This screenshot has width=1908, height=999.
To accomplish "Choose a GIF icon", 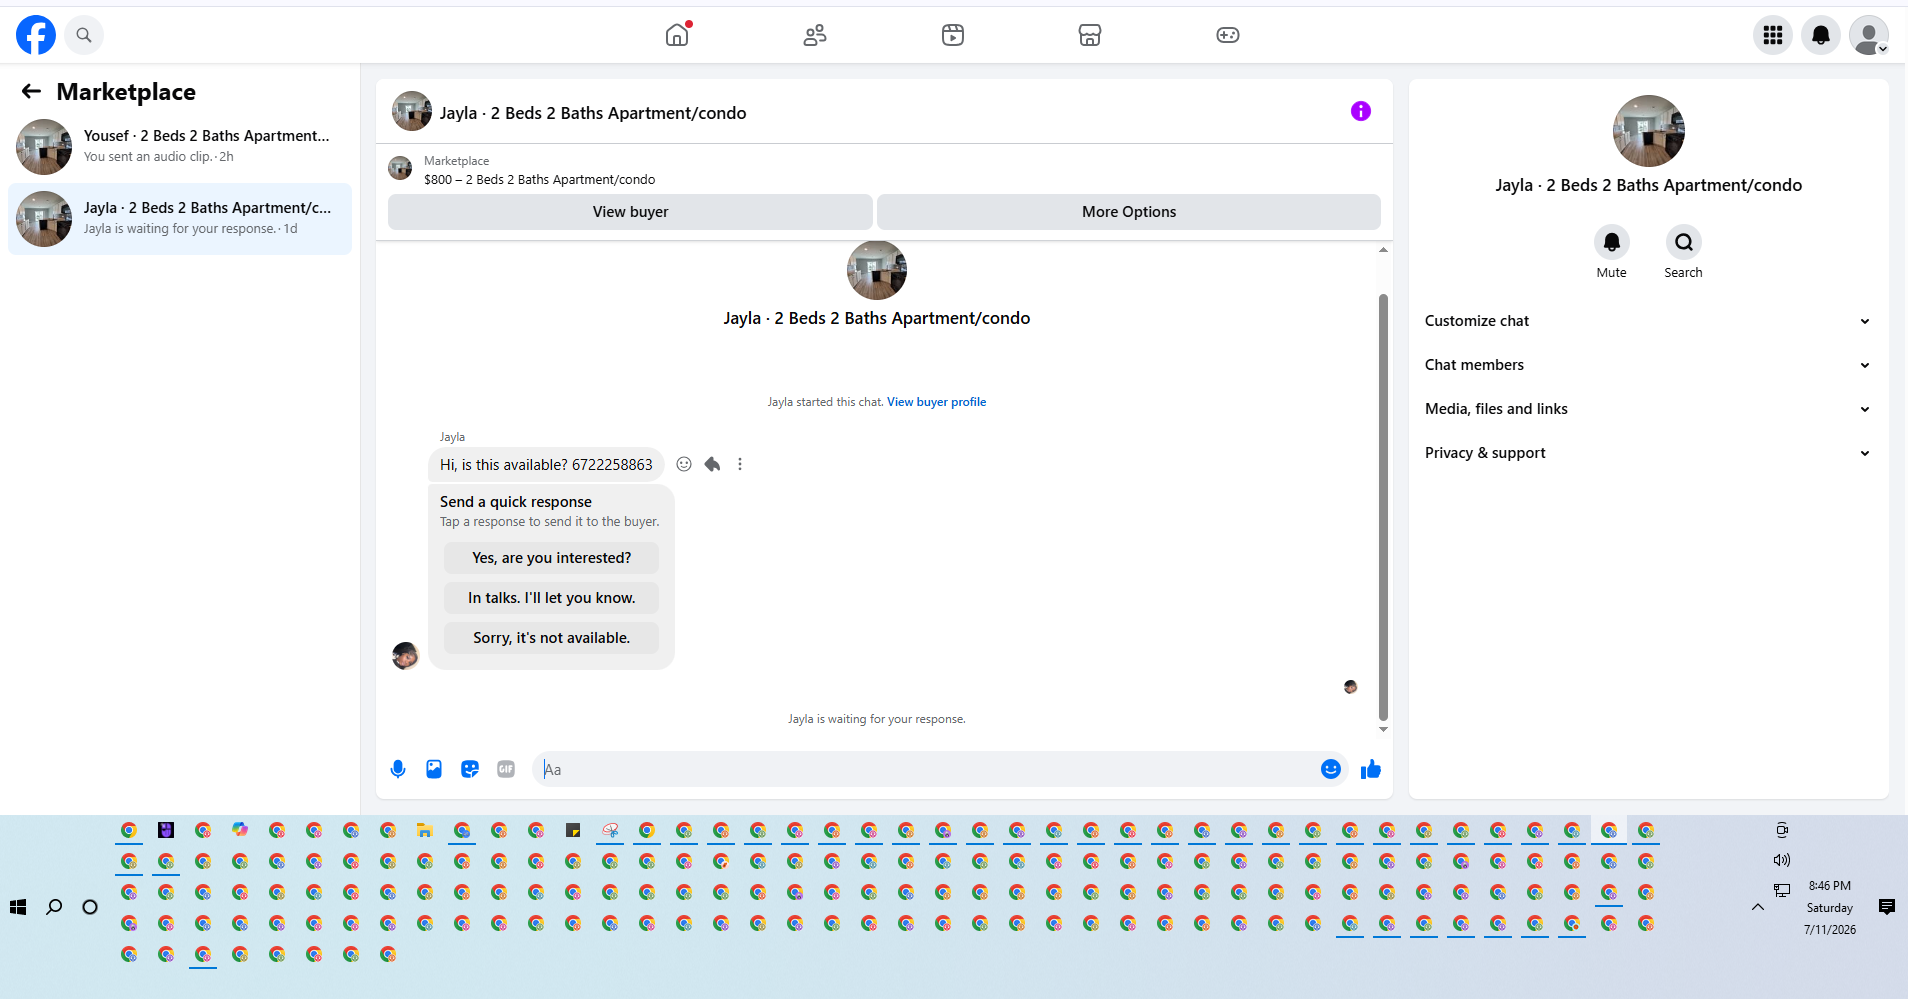I will click(506, 769).
